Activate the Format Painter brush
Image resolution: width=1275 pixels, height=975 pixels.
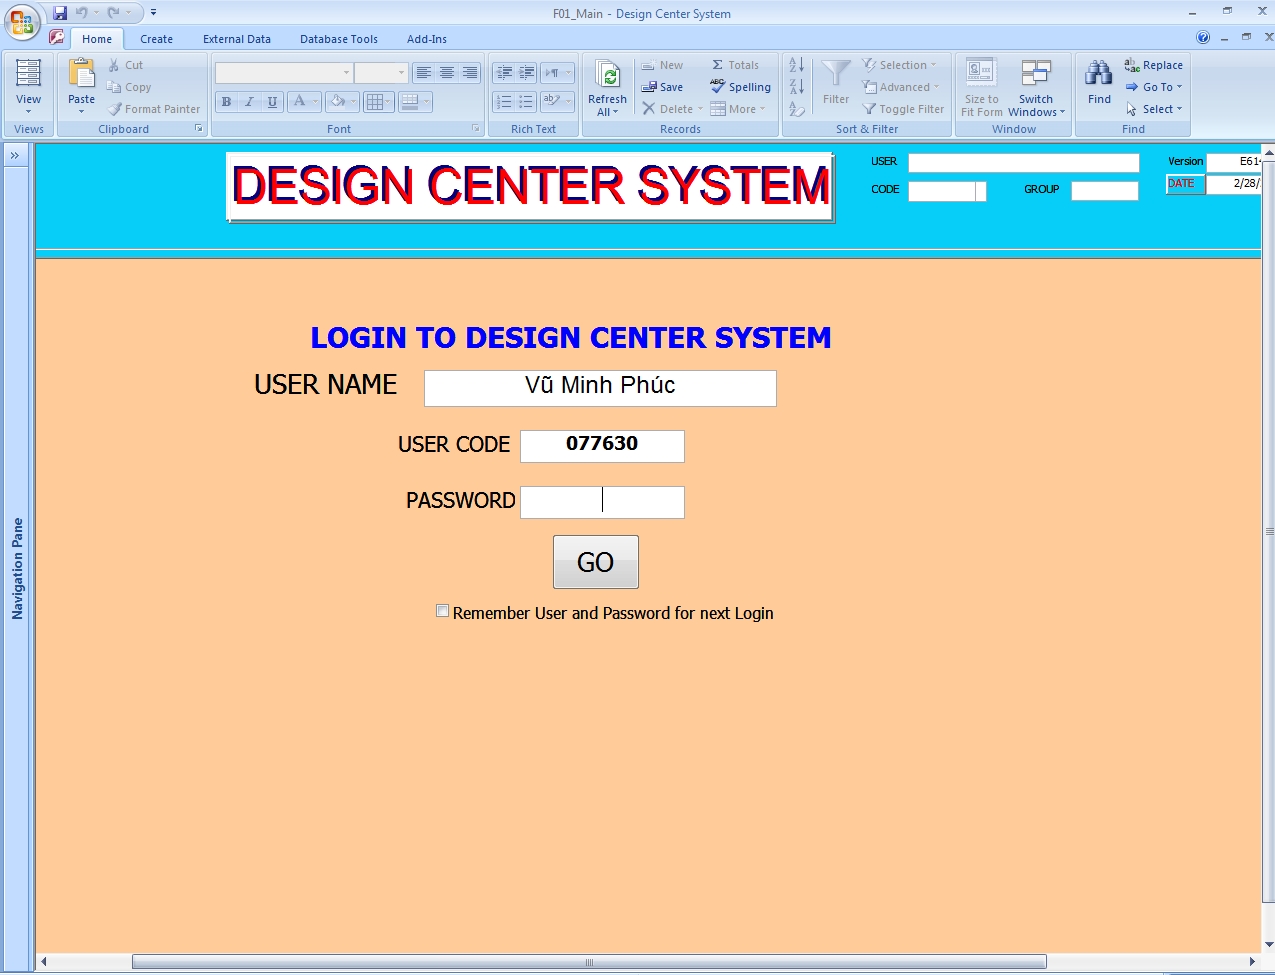(154, 109)
